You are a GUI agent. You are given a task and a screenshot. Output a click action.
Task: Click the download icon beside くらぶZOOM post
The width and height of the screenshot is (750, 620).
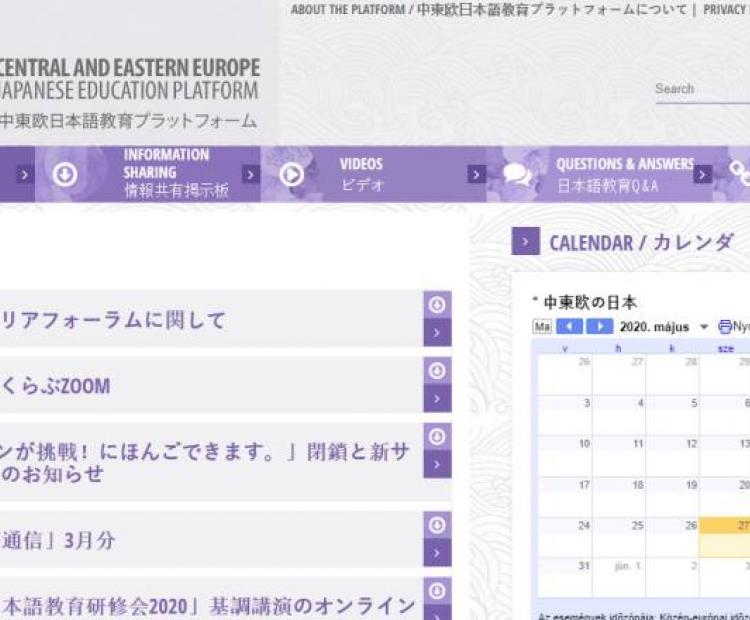(437, 371)
